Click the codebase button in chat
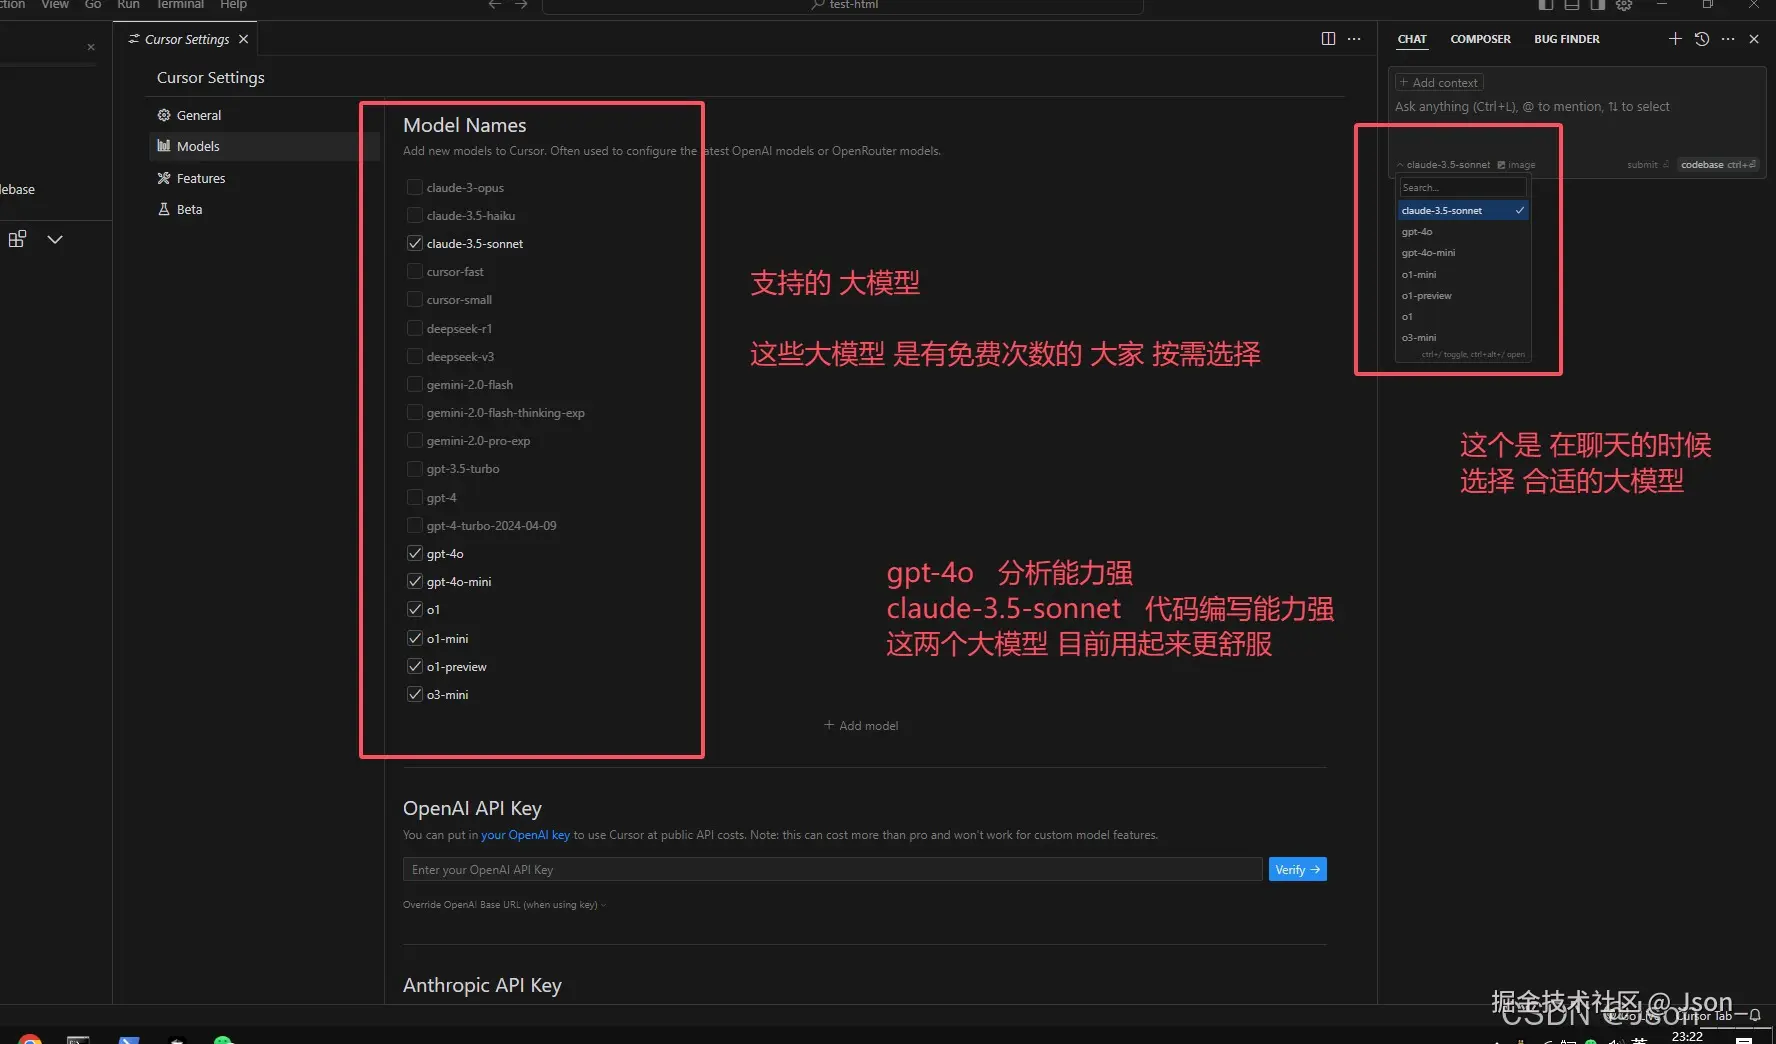 pyautogui.click(x=1718, y=165)
